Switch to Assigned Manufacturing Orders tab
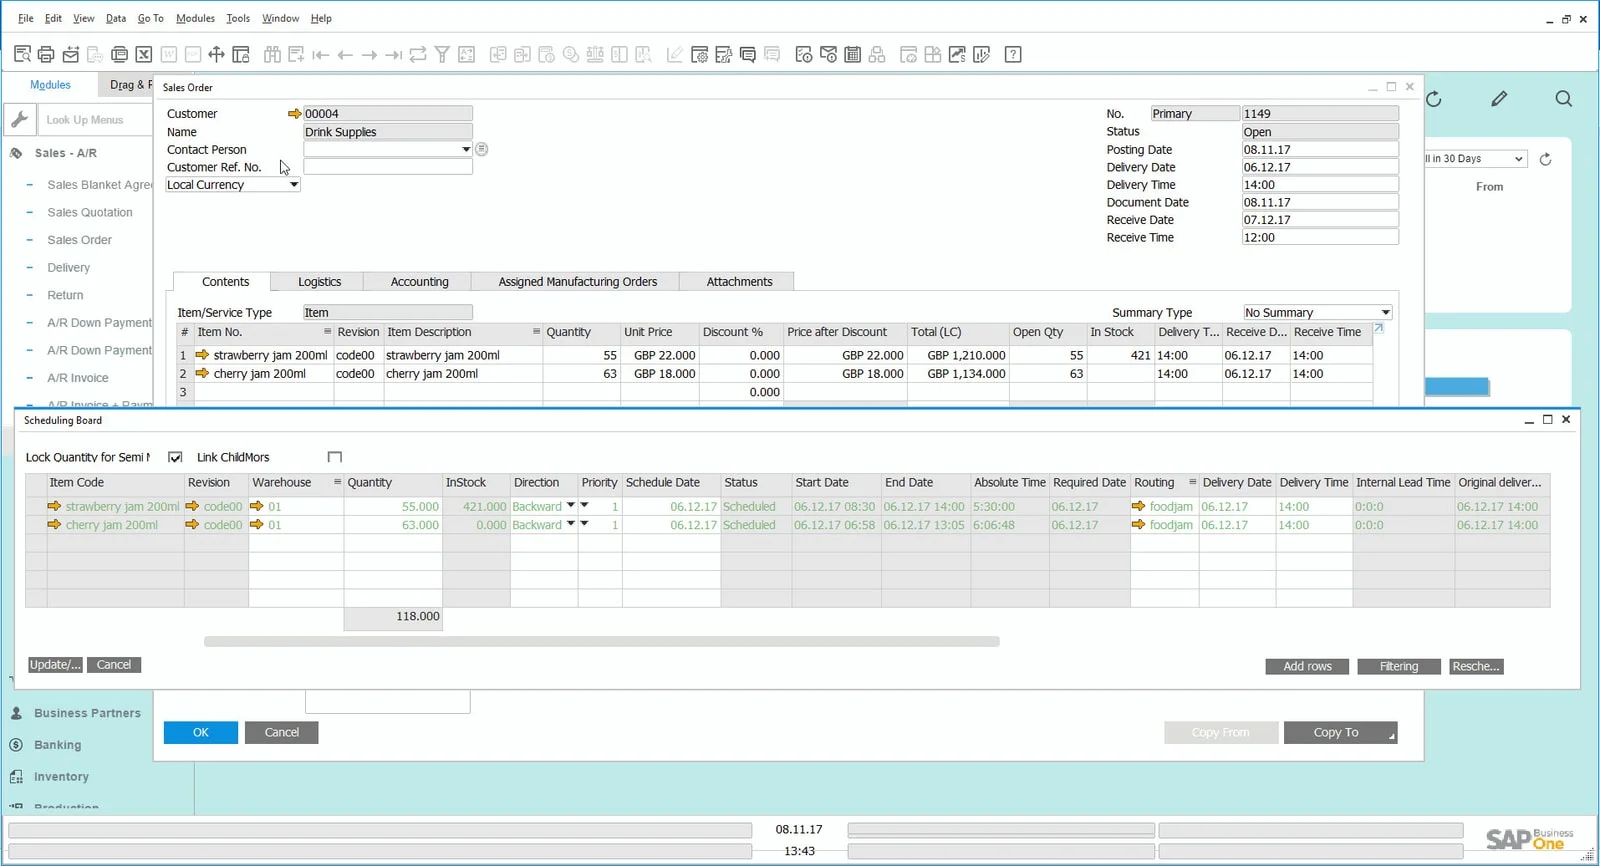1600x866 pixels. [578, 282]
